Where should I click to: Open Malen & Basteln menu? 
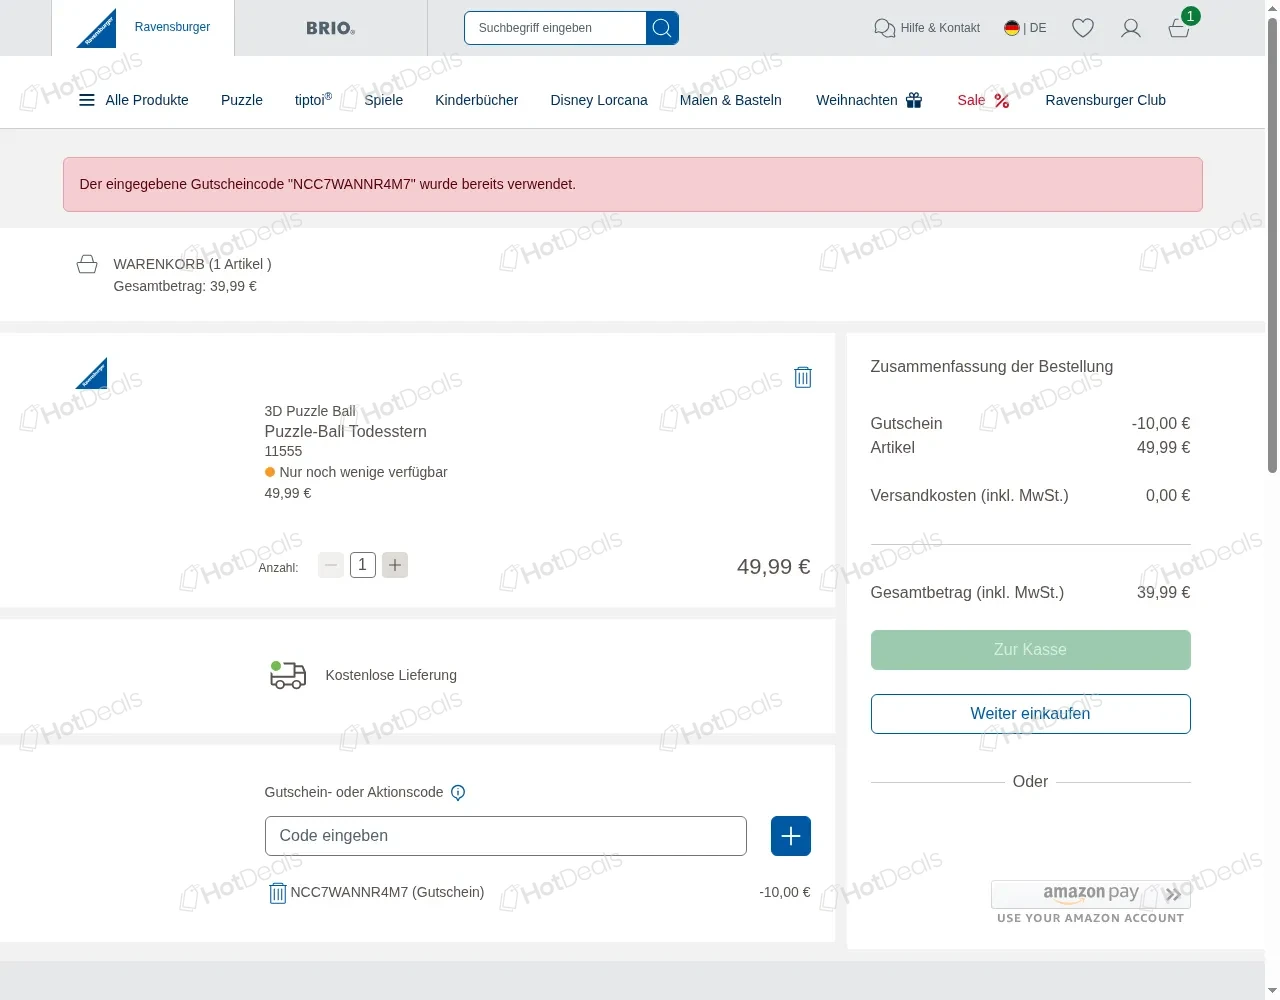click(731, 100)
